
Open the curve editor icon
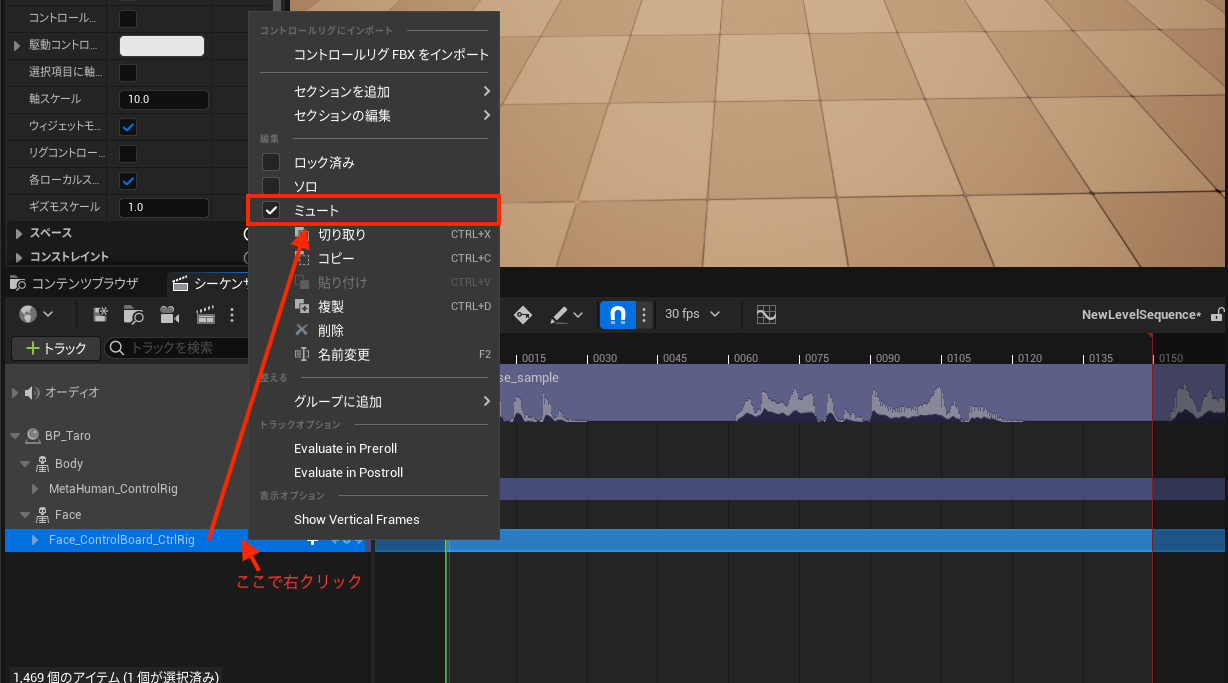pyautogui.click(x=766, y=315)
